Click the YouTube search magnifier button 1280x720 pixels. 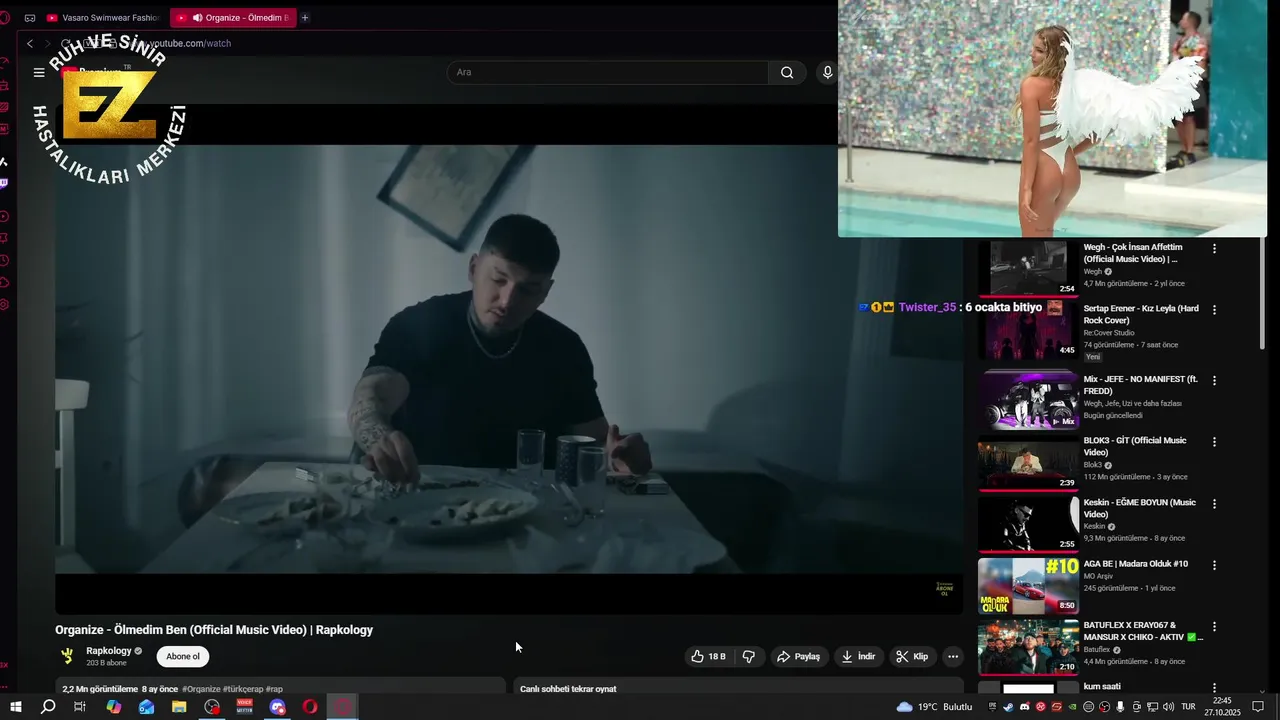pyautogui.click(x=787, y=72)
